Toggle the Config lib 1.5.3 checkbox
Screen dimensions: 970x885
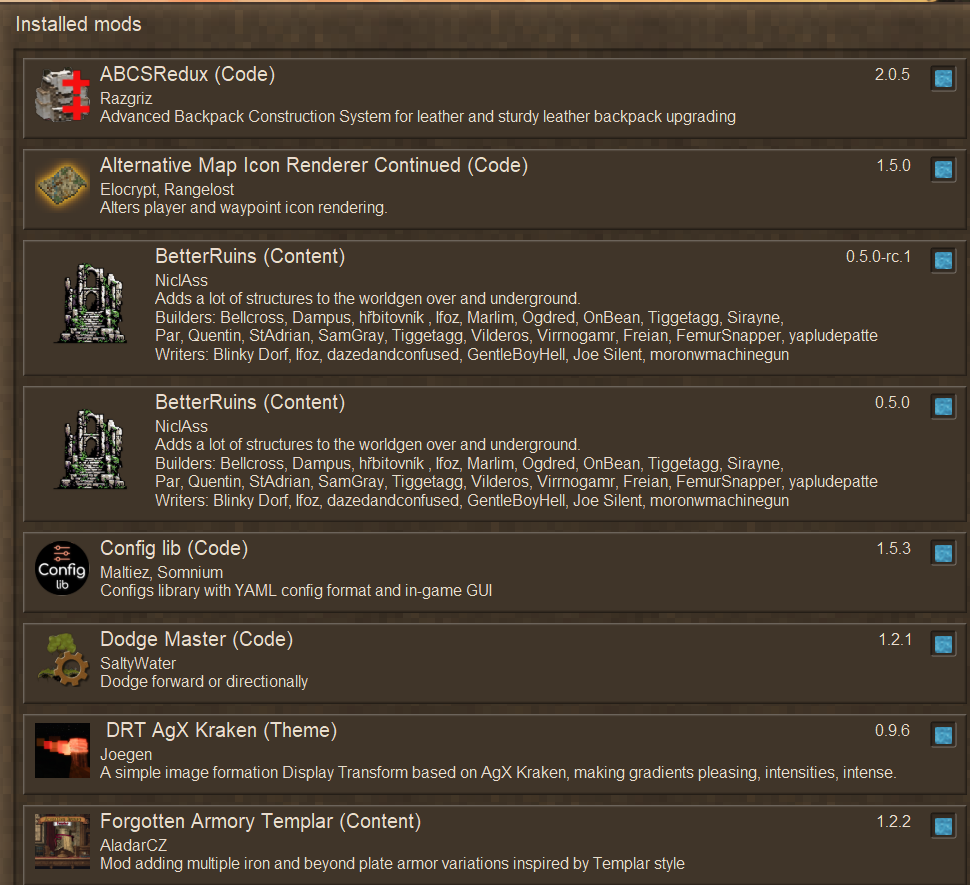click(943, 553)
